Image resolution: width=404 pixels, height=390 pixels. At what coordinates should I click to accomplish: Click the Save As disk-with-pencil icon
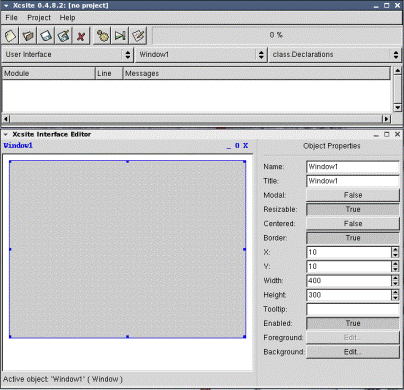pyautogui.click(x=64, y=35)
